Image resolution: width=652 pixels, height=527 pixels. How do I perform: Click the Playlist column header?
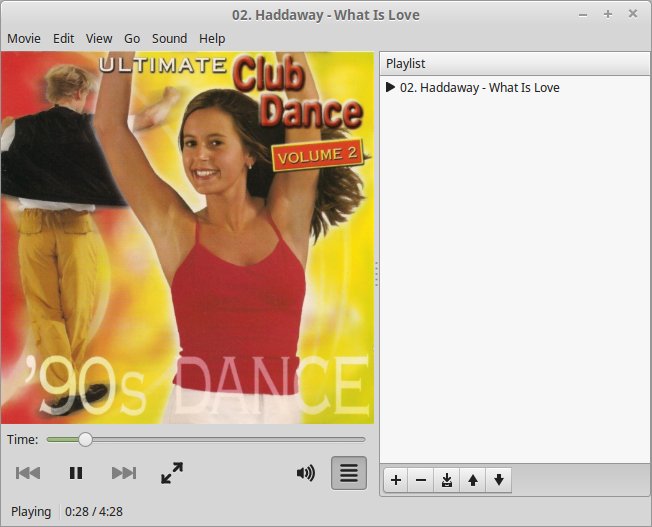pos(514,64)
